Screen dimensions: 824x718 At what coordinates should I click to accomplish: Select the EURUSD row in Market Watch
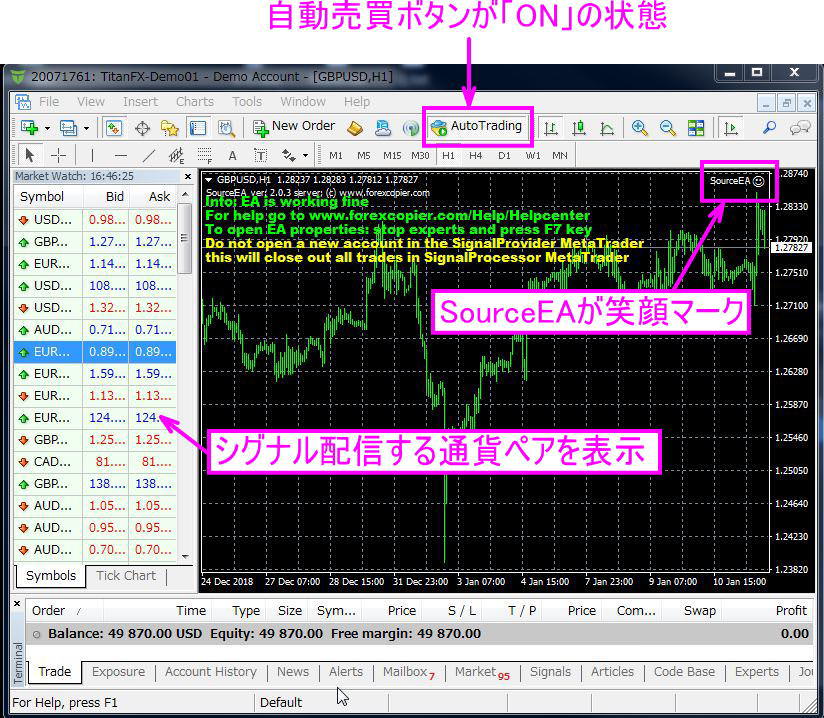(x=60, y=263)
